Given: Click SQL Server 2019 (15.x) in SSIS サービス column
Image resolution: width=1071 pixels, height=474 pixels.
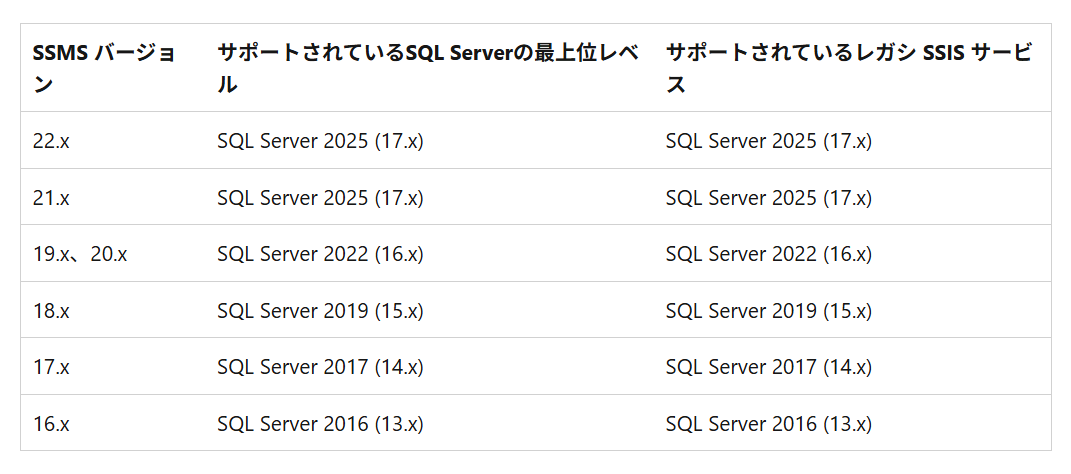Looking at the screenshot, I should [768, 311].
